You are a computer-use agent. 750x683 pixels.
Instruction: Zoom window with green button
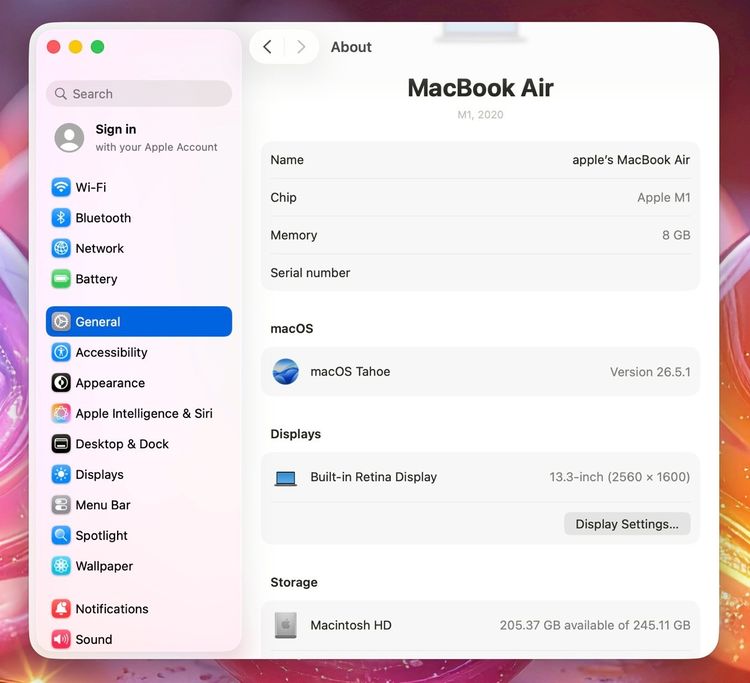point(98,47)
